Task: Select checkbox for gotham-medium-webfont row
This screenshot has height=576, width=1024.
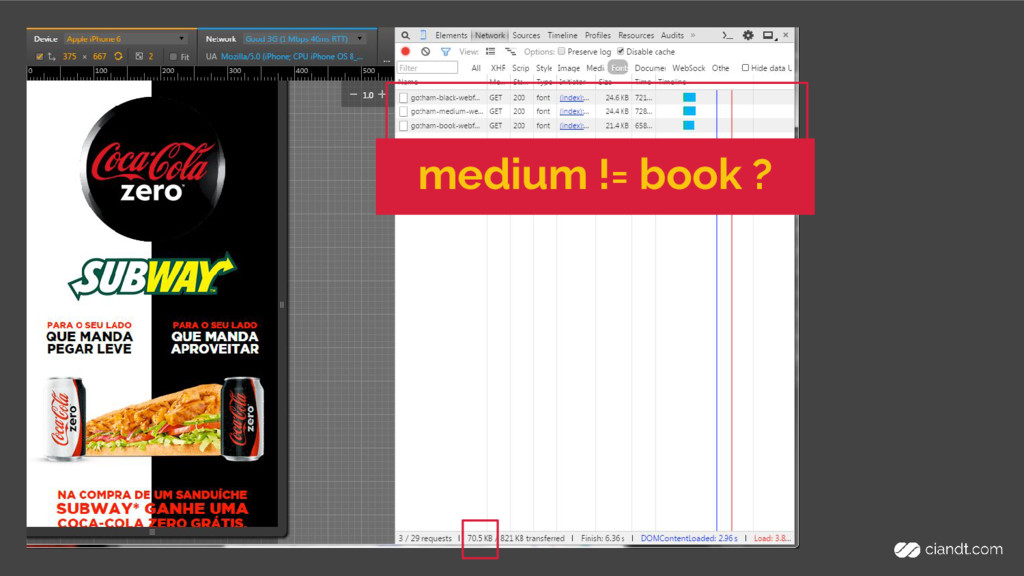Action: tap(404, 112)
